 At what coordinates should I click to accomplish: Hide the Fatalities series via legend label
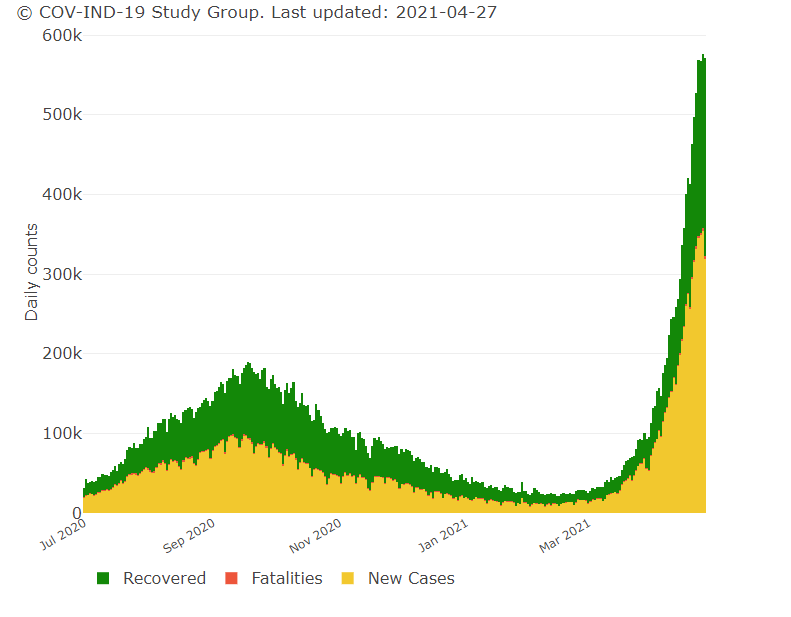click(x=287, y=578)
